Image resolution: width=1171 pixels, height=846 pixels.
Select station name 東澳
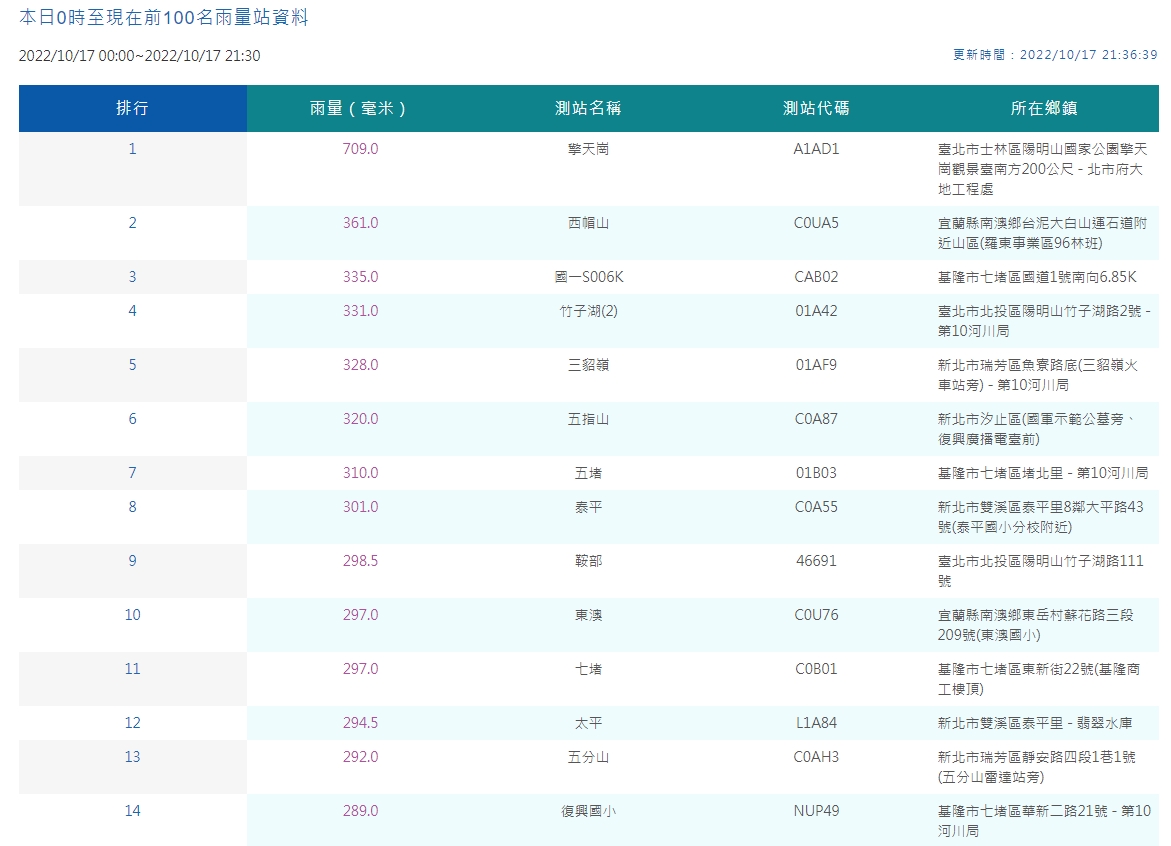pos(588,615)
